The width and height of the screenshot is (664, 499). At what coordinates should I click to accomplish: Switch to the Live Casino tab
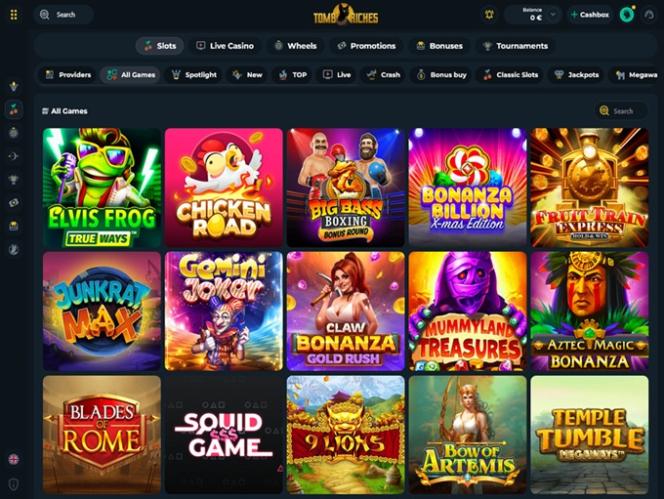[225, 46]
